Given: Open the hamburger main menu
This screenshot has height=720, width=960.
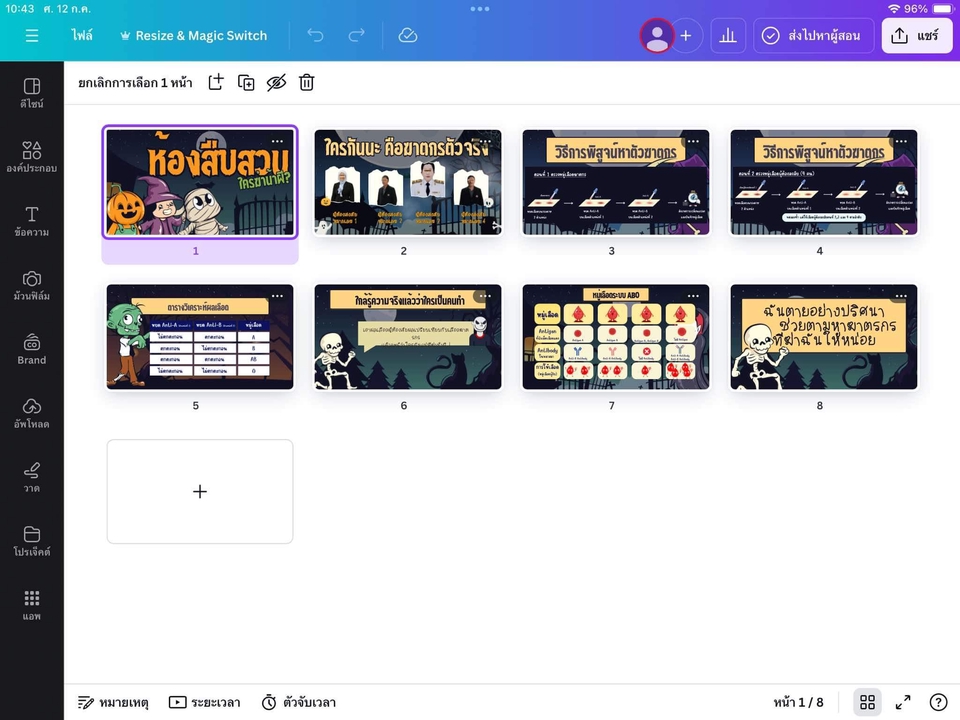Looking at the screenshot, I should (32, 36).
